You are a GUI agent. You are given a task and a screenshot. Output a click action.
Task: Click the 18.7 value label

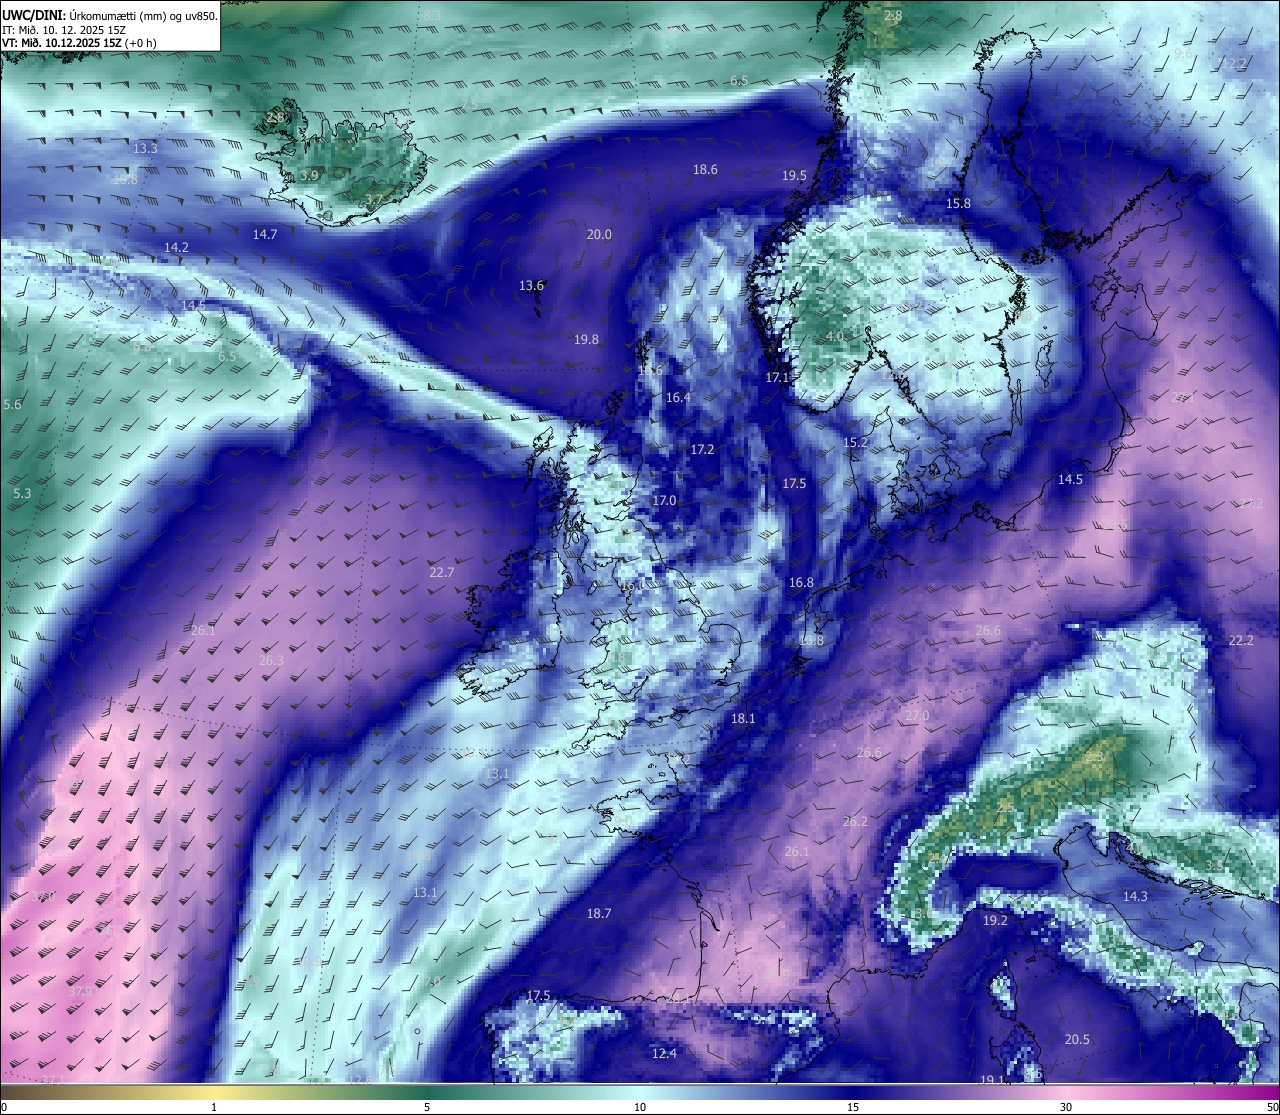click(598, 914)
